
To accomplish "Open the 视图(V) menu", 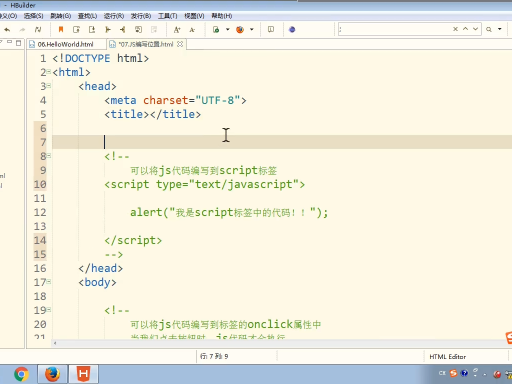I will pyautogui.click(x=194, y=16).
